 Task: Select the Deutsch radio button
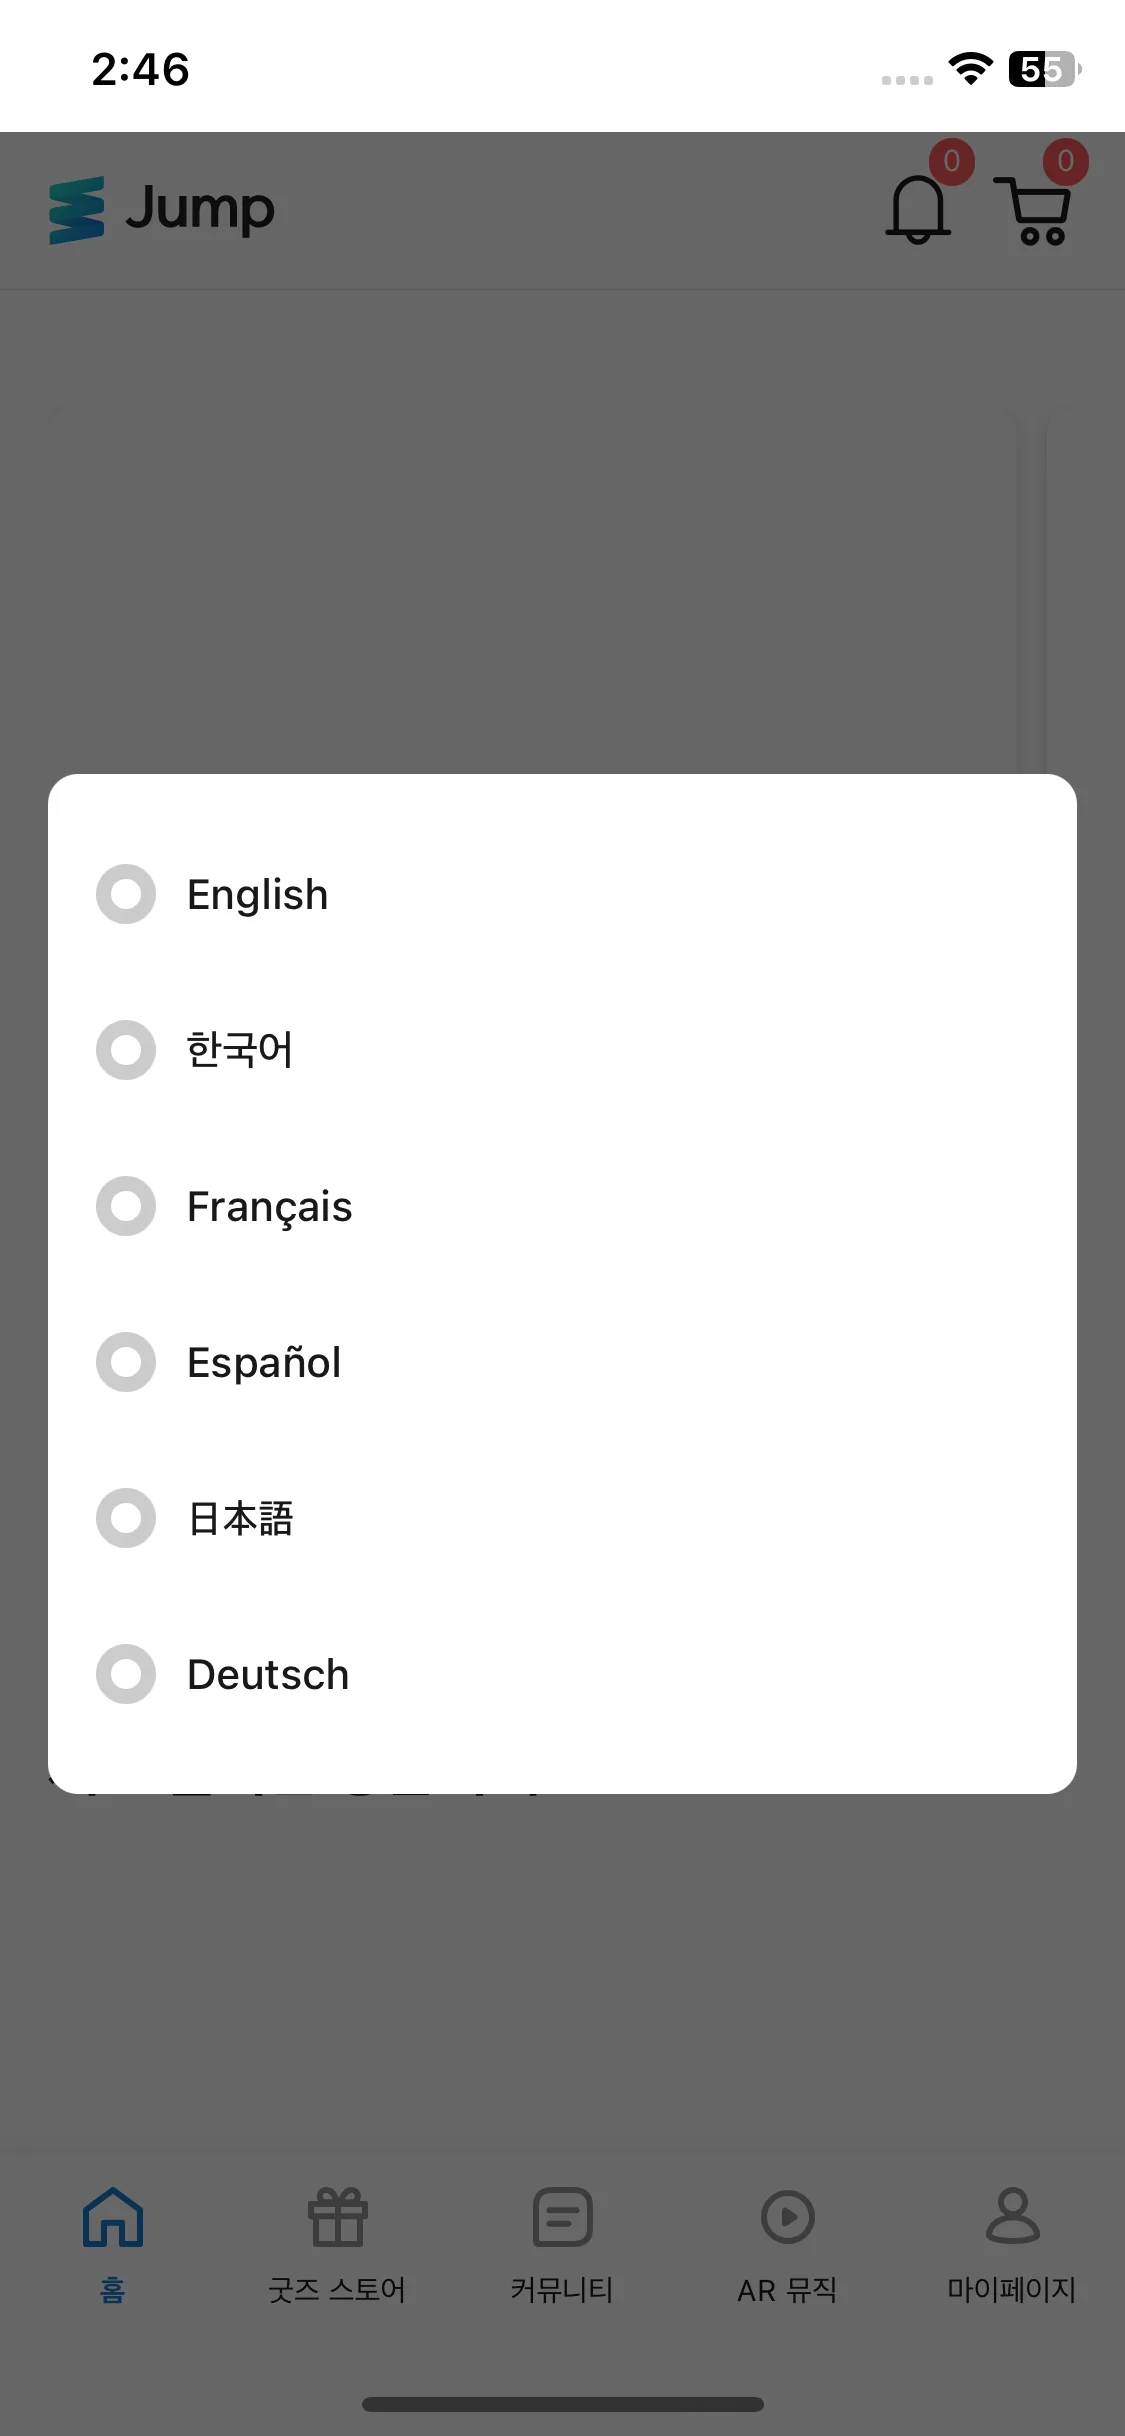coord(126,1674)
